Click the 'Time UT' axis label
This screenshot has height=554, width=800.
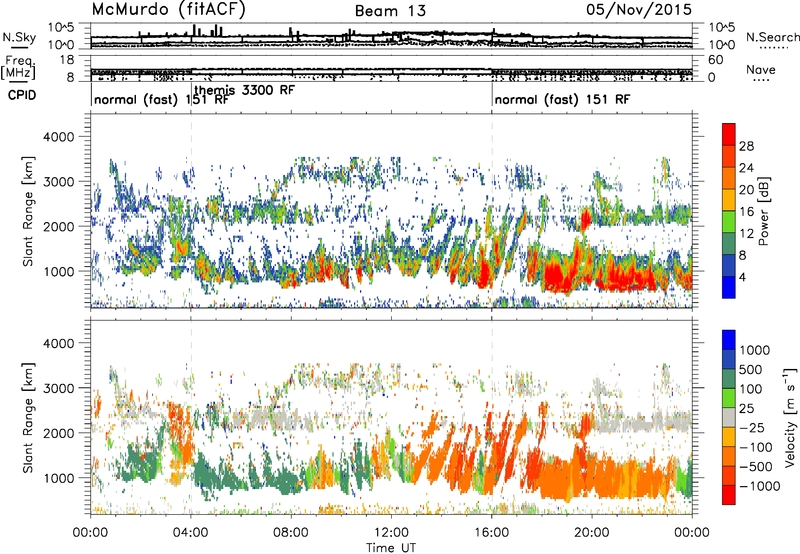(x=391, y=547)
